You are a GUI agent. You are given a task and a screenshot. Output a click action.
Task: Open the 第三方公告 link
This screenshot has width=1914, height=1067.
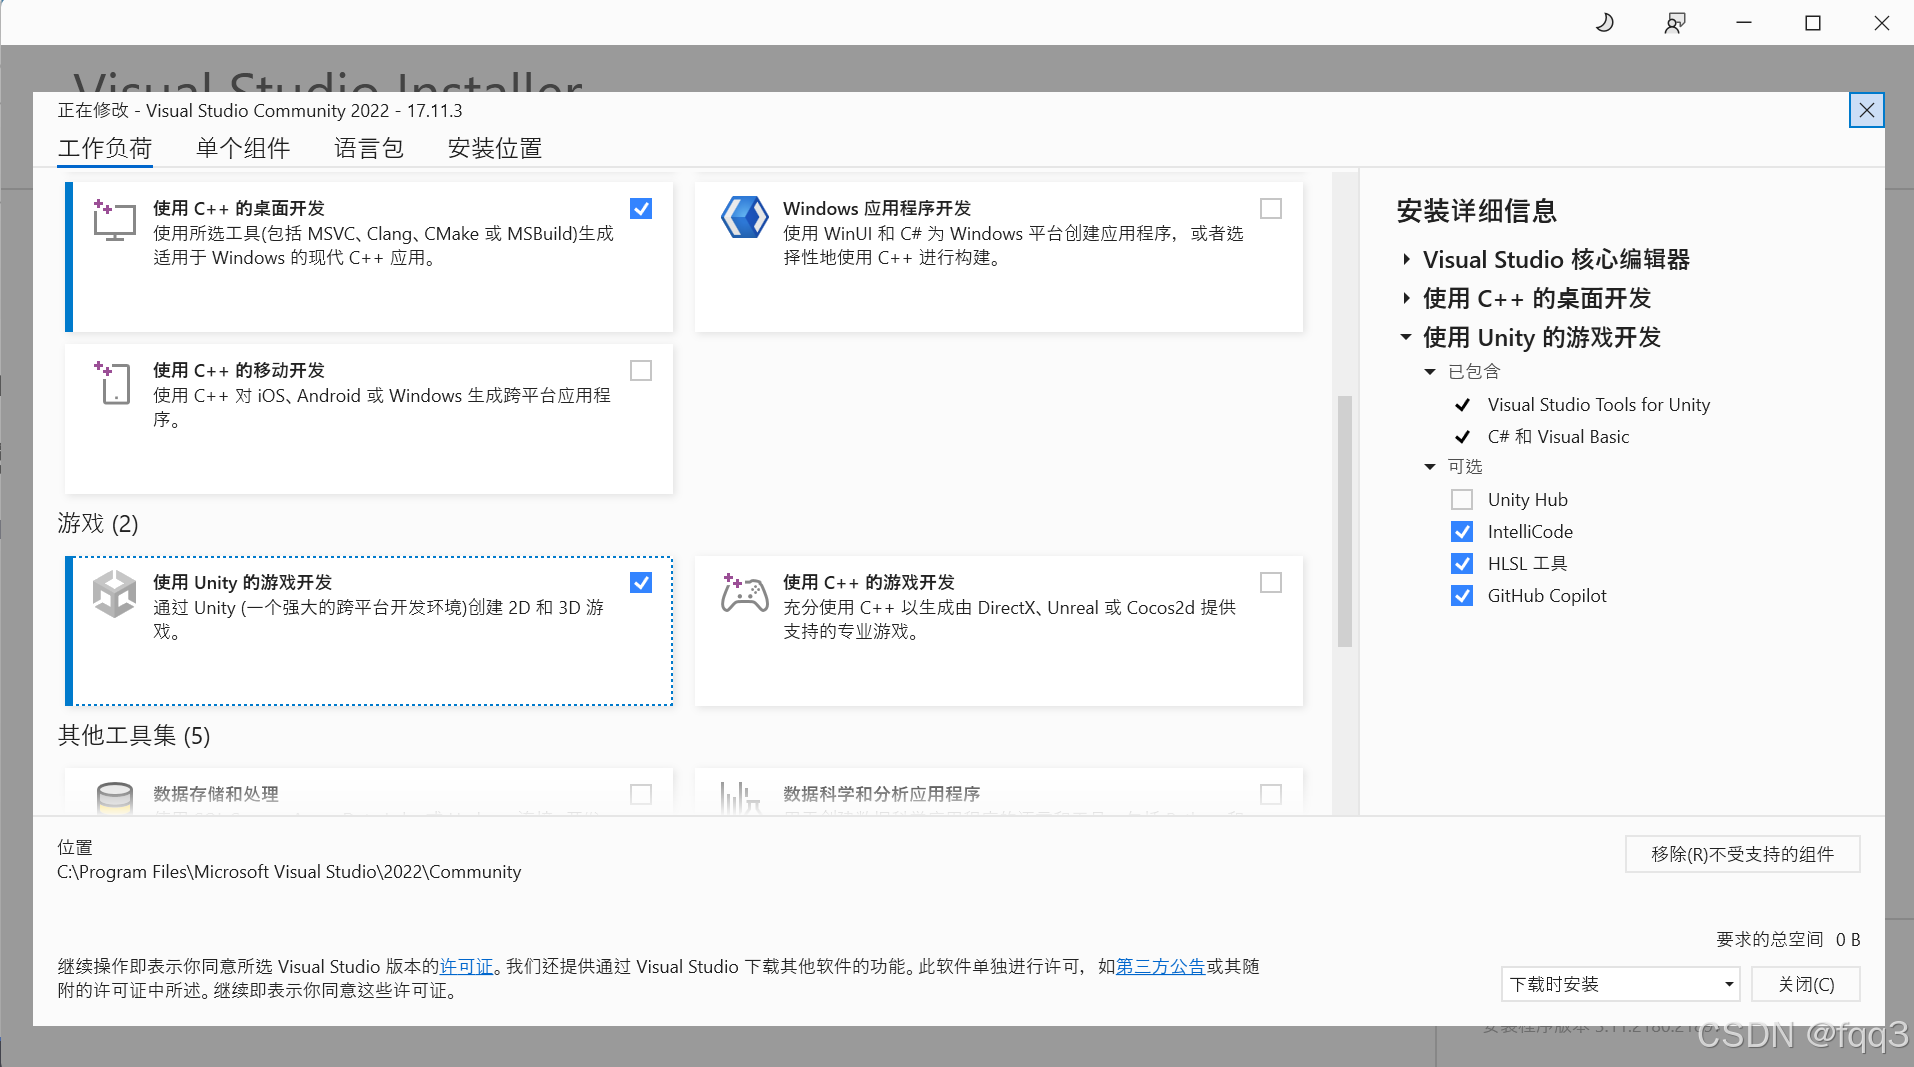[1160, 966]
